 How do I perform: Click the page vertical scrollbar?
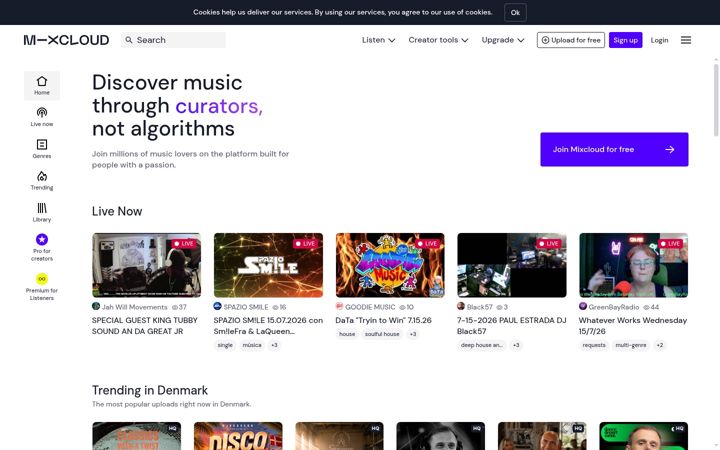[716, 100]
